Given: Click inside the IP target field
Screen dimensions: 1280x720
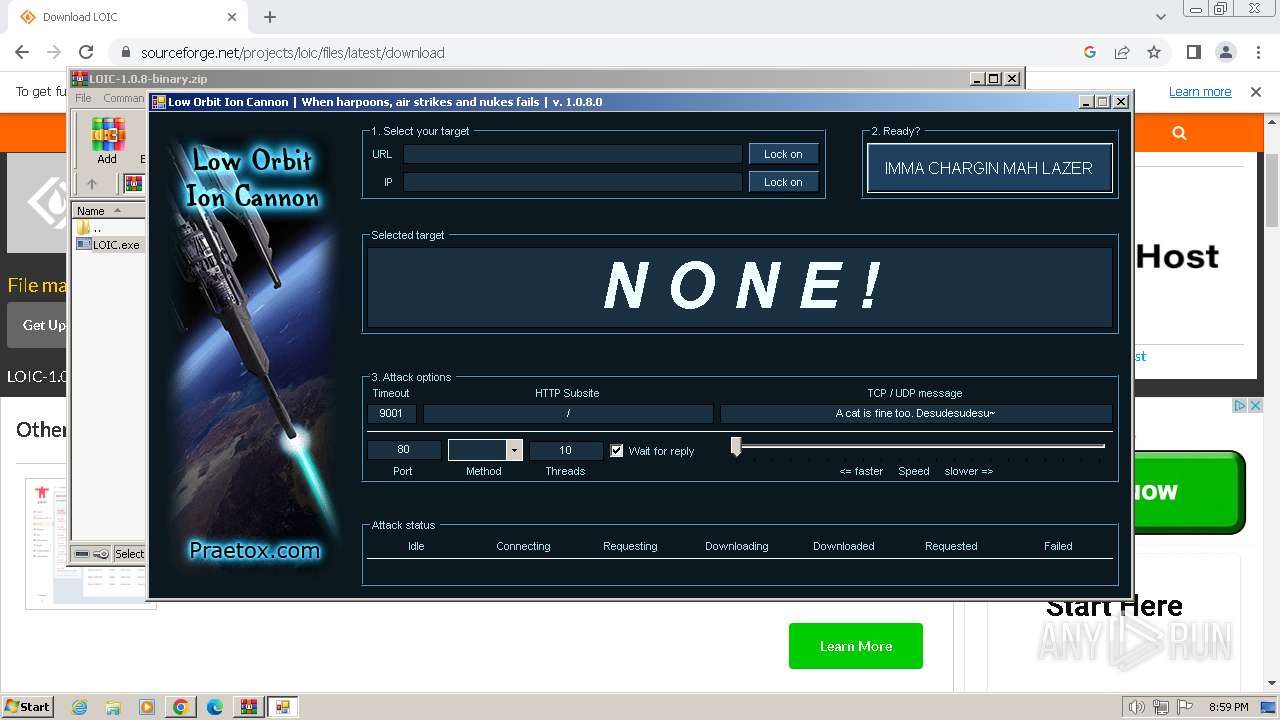Looking at the screenshot, I should coord(572,182).
